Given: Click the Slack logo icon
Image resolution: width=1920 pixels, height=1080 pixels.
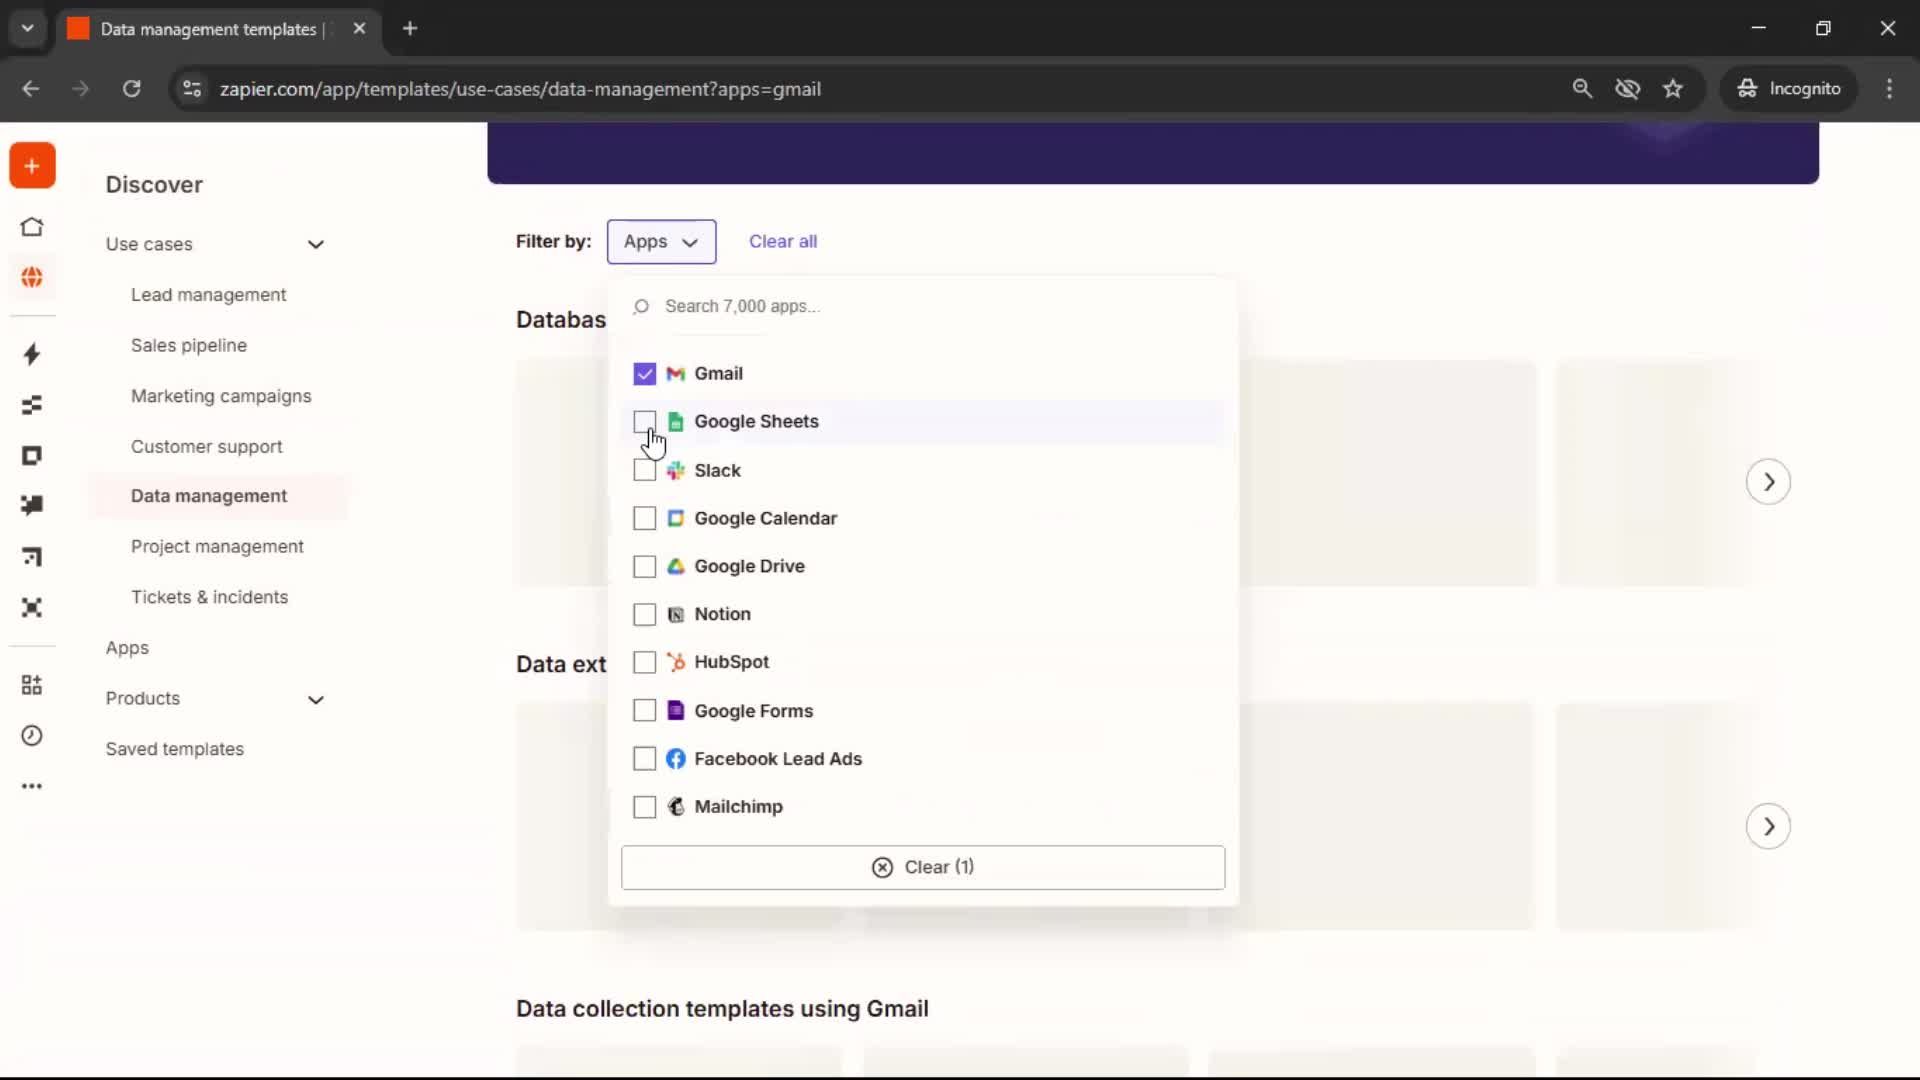Looking at the screenshot, I should point(676,470).
